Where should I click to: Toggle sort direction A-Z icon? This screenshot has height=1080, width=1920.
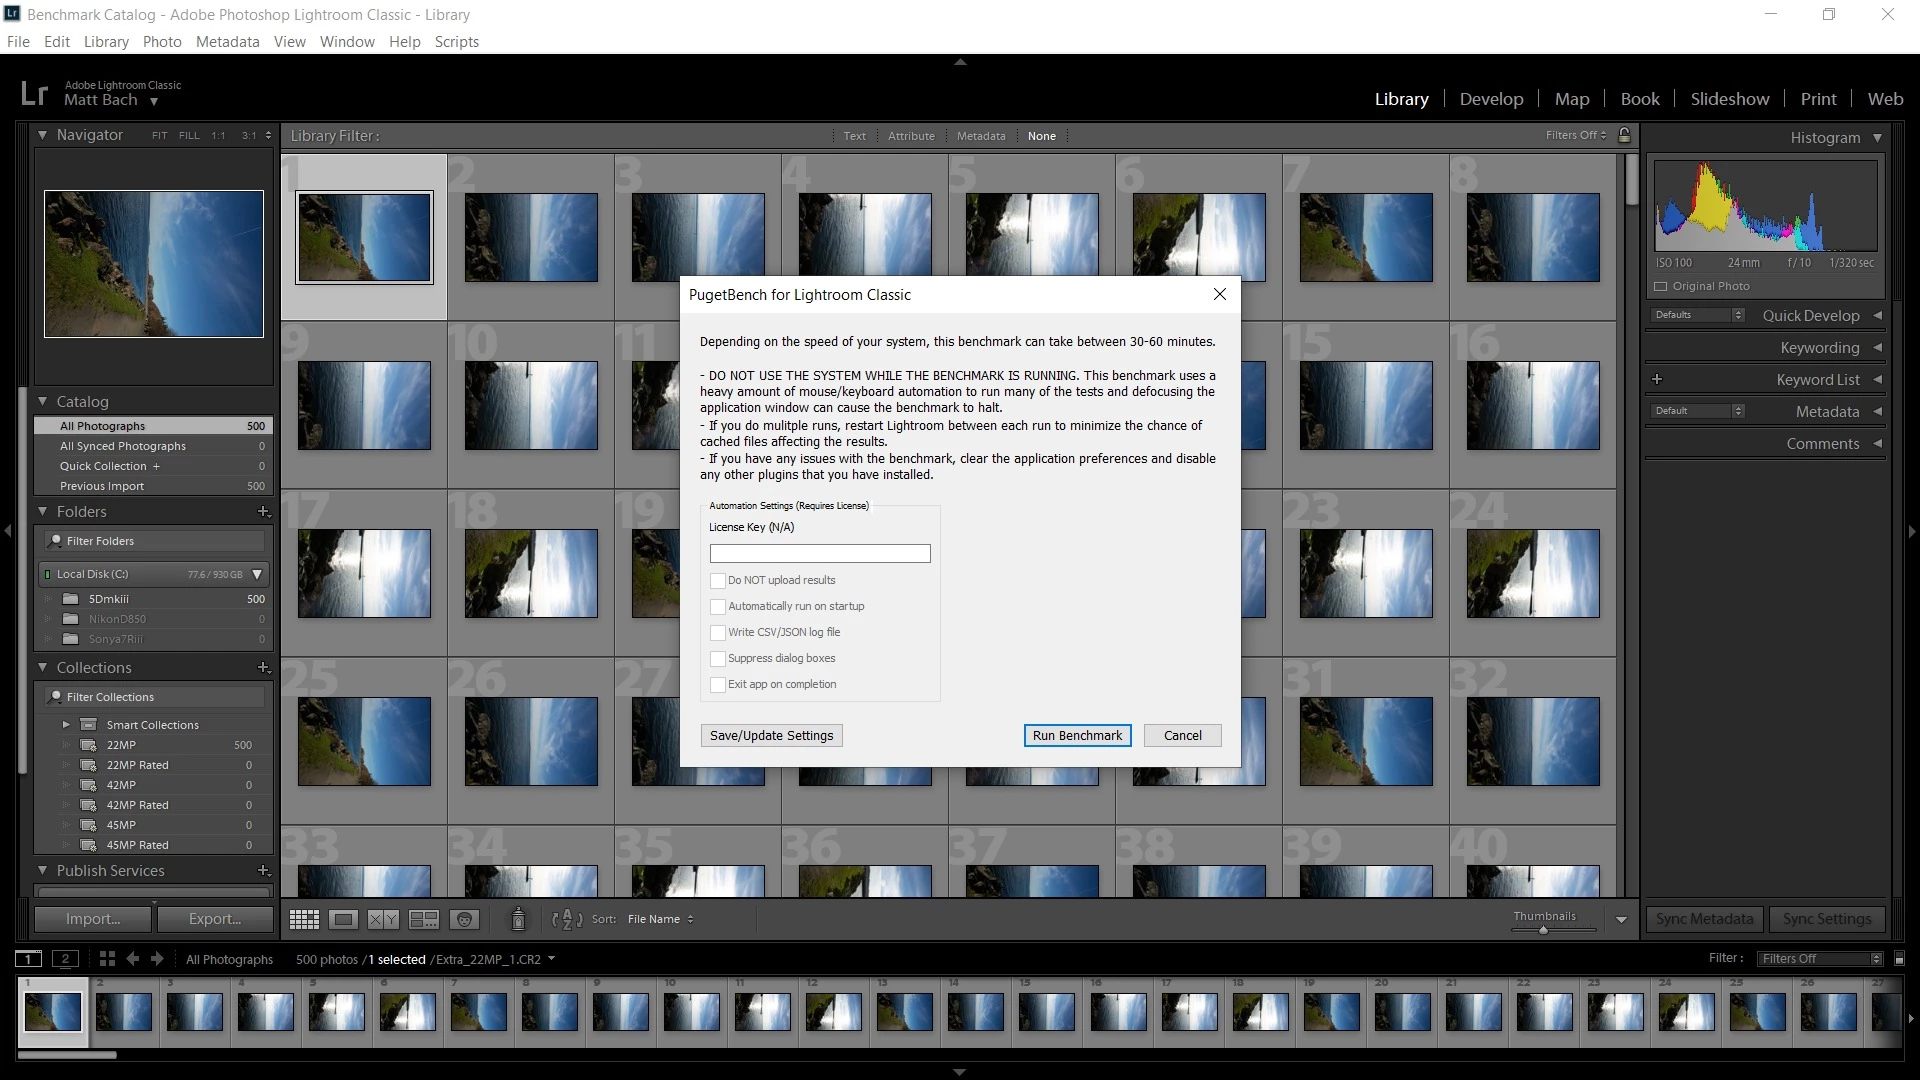(x=566, y=919)
